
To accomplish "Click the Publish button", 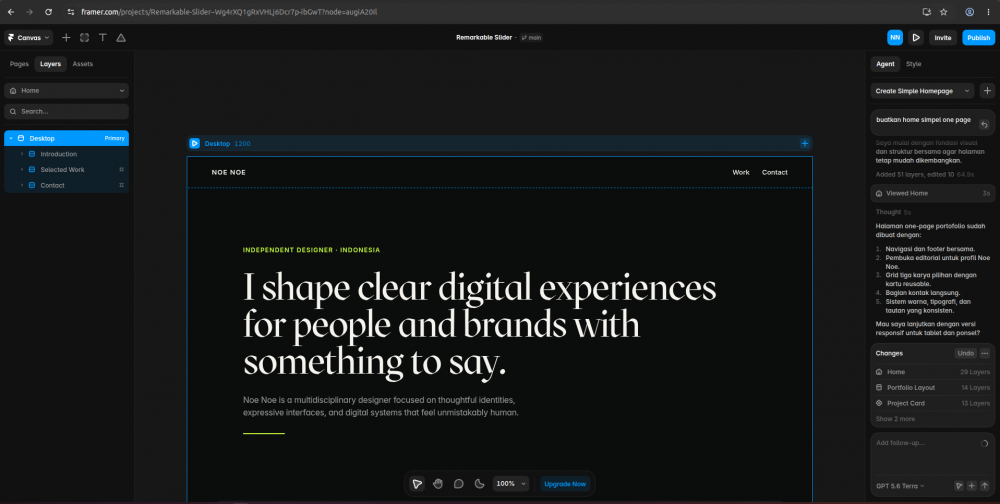I will point(978,38).
